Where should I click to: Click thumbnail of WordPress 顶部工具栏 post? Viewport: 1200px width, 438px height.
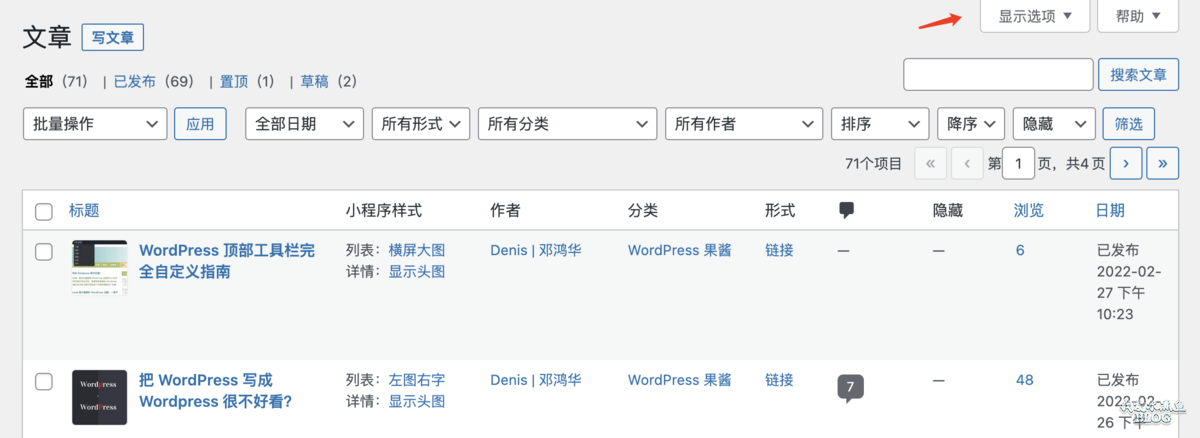tap(99, 267)
